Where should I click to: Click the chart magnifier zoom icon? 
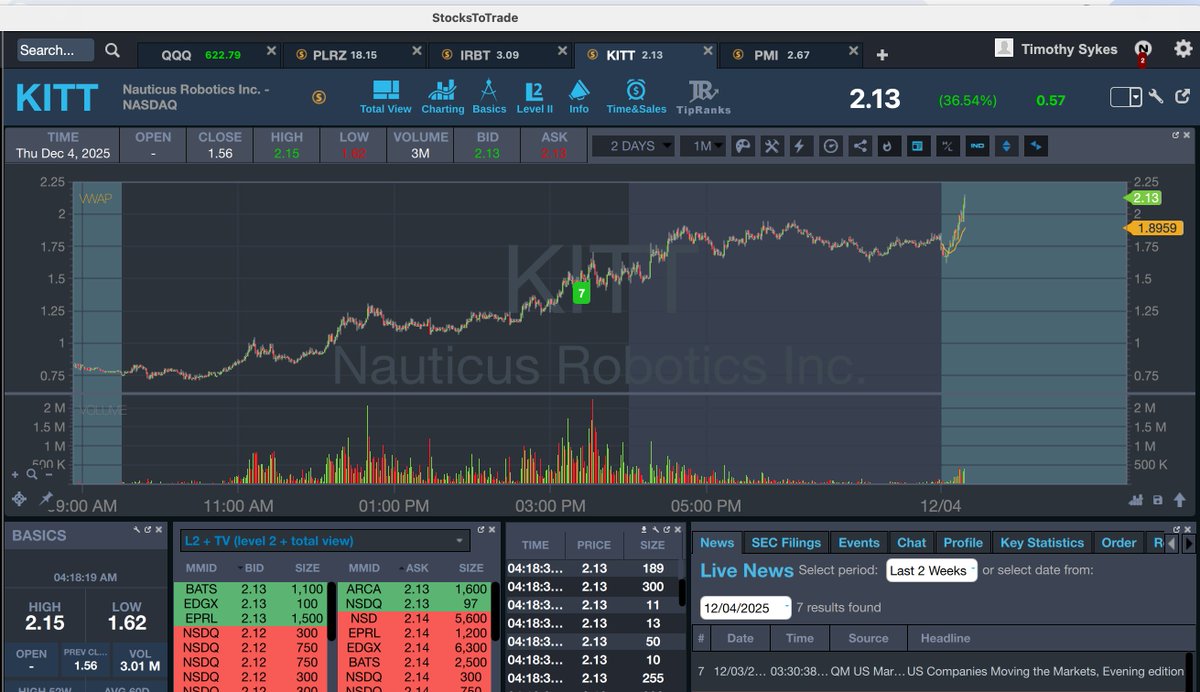[x=32, y=474]
